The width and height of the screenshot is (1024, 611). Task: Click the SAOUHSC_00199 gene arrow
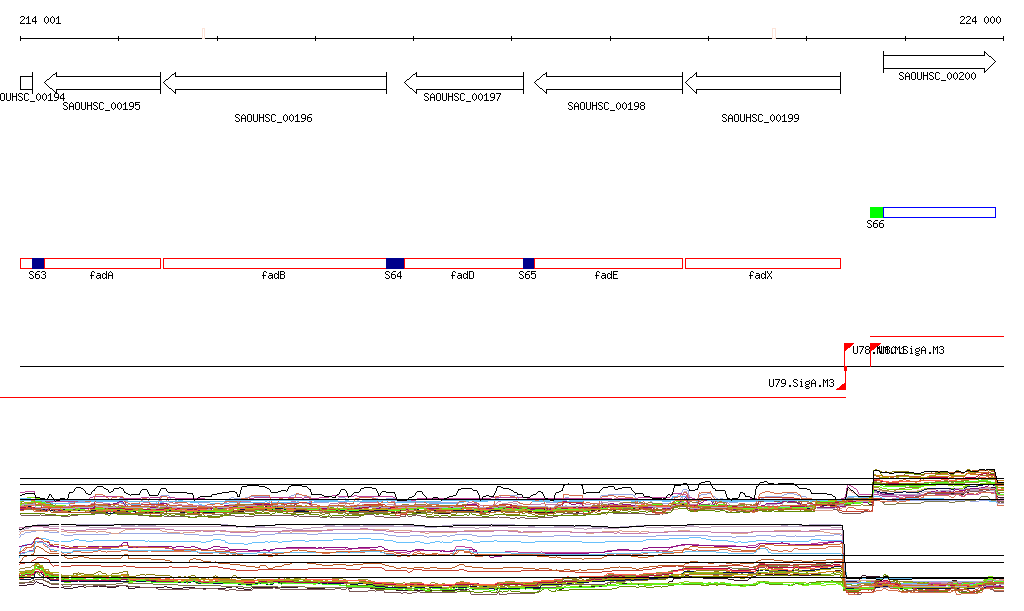click(x=761, y=83)
